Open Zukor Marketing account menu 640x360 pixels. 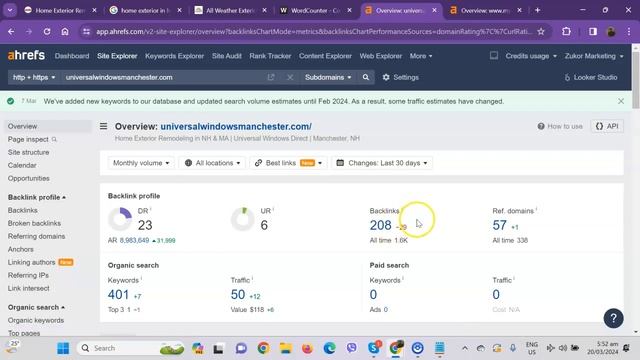[x=594, y=56]
